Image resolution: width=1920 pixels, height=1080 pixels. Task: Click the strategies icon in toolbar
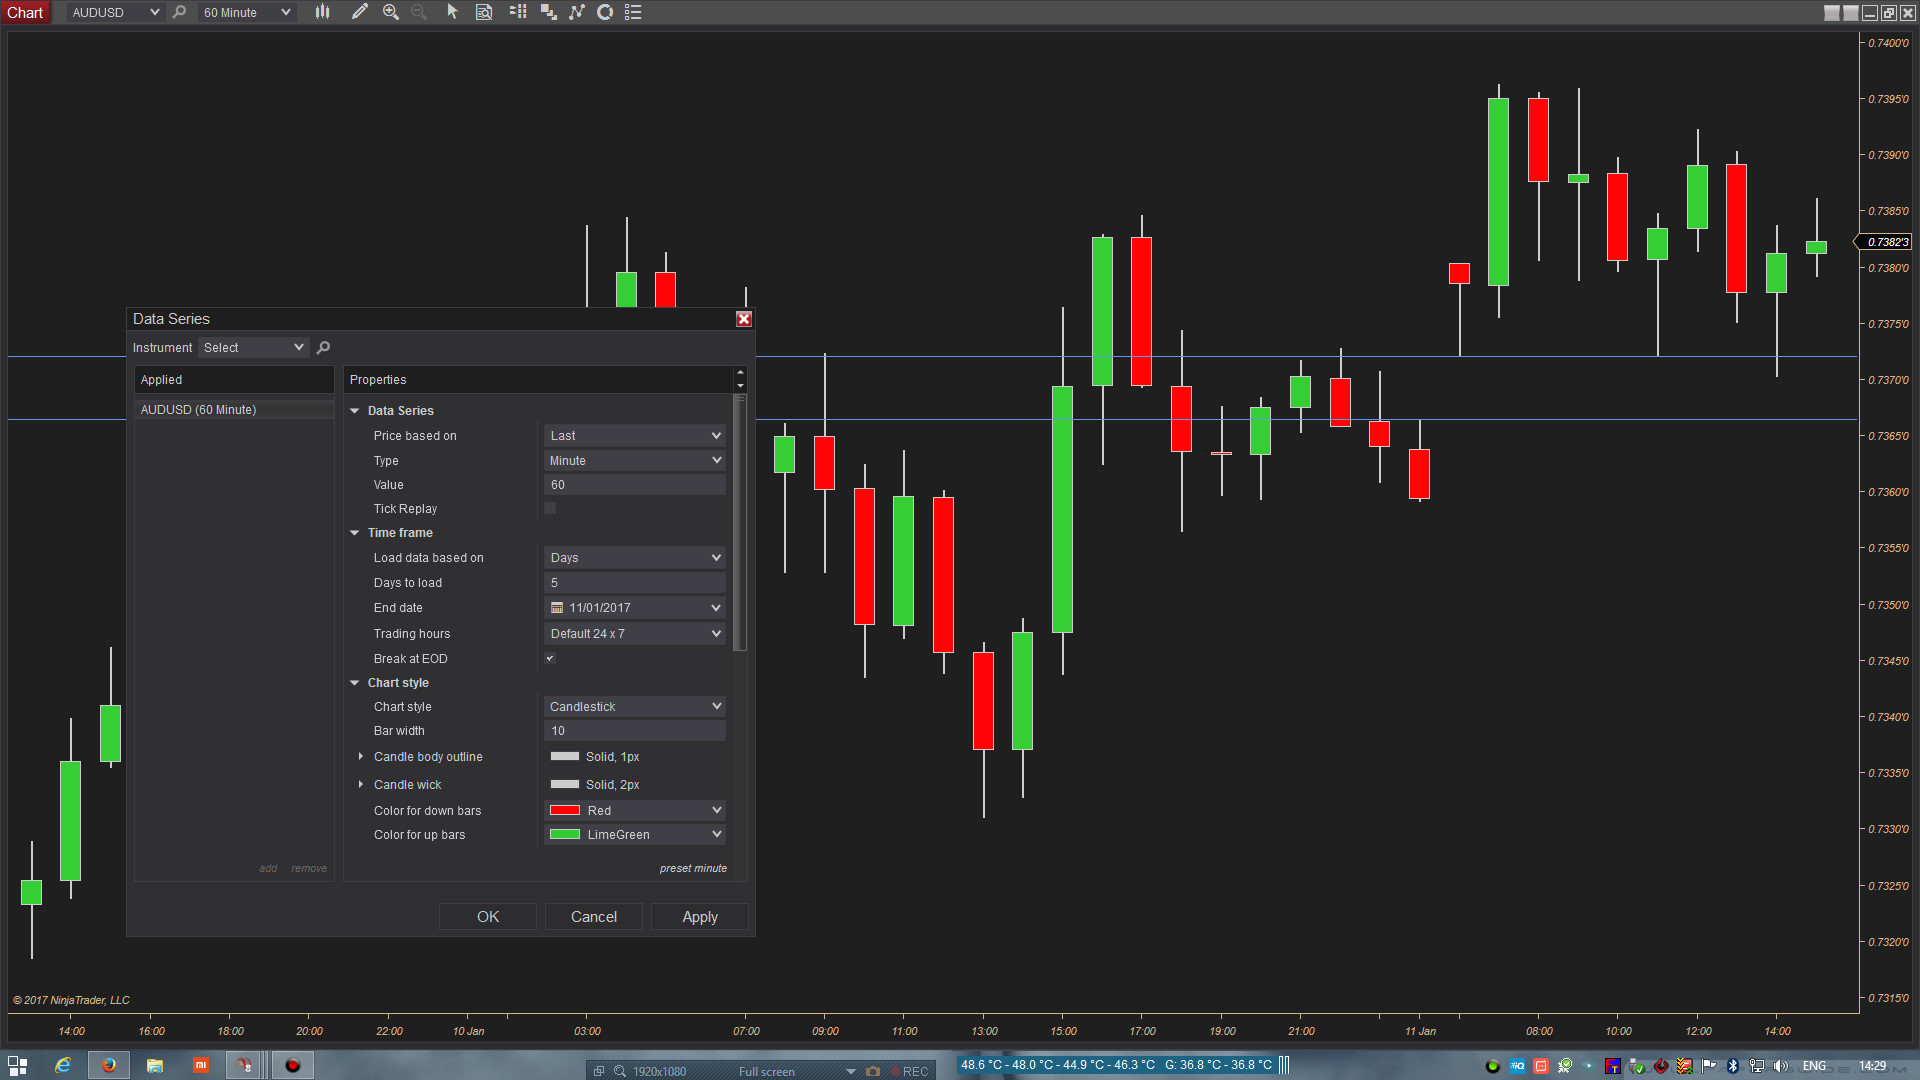(549, 12)
